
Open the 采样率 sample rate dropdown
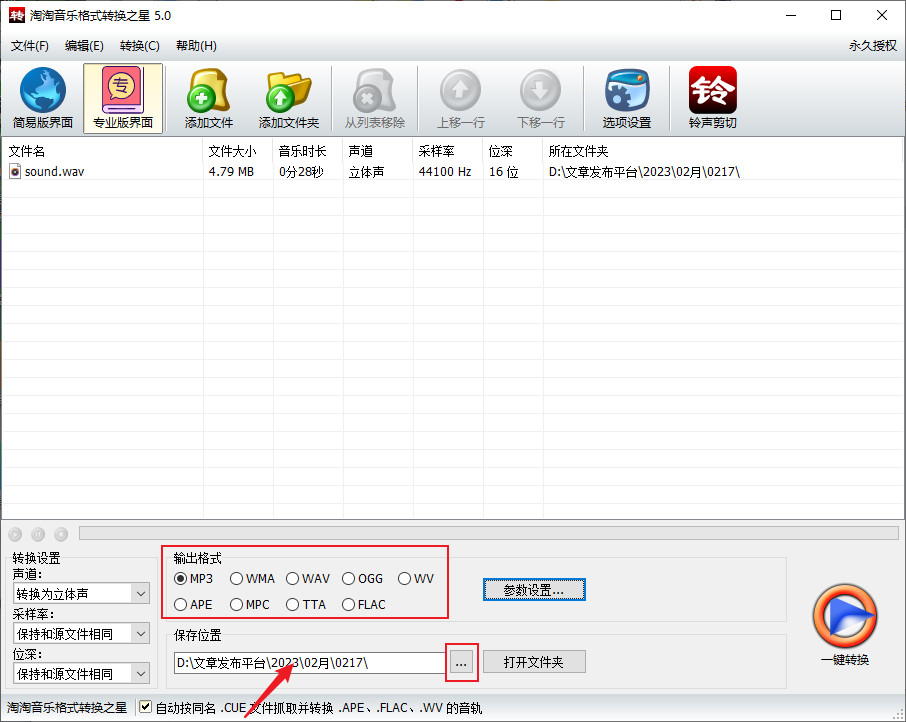pyautogui.click(x=81, y=634)
